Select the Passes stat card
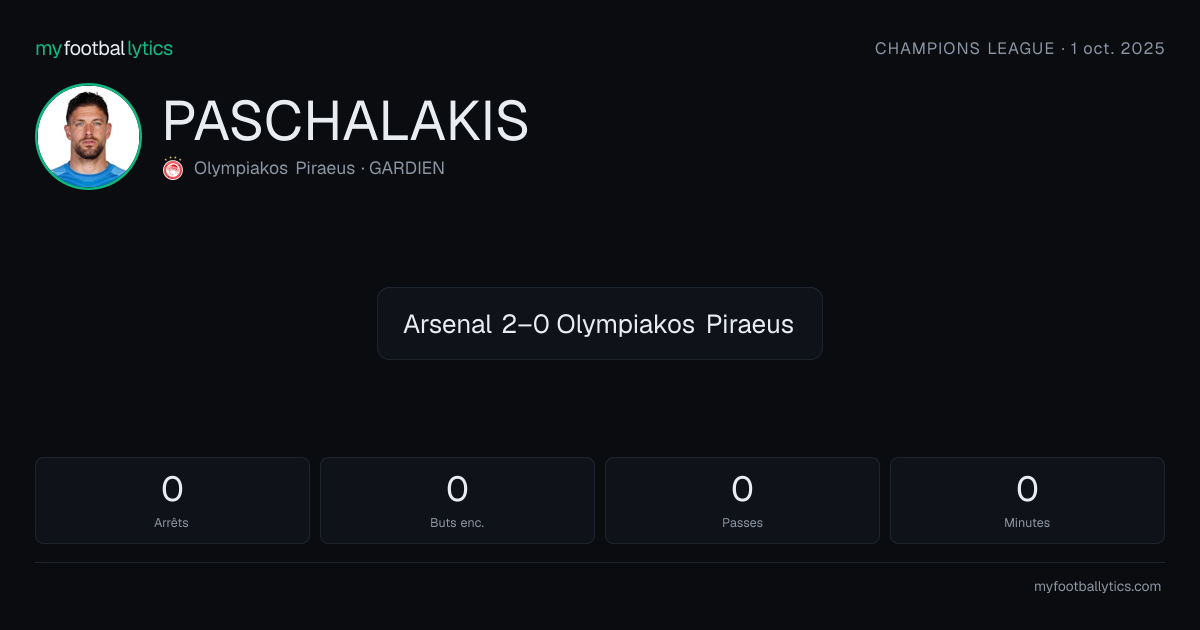The width and height of the screenshot is (1200, 630). tap(742, 500)
